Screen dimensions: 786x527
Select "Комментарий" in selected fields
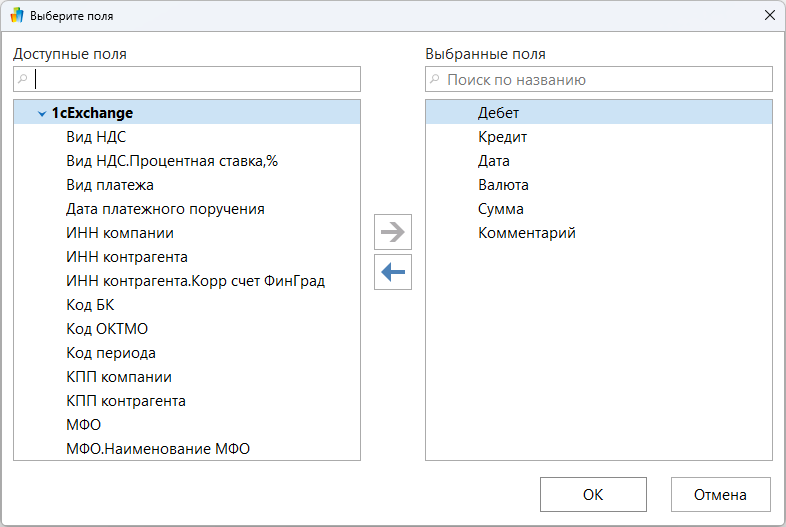(526, 233)
